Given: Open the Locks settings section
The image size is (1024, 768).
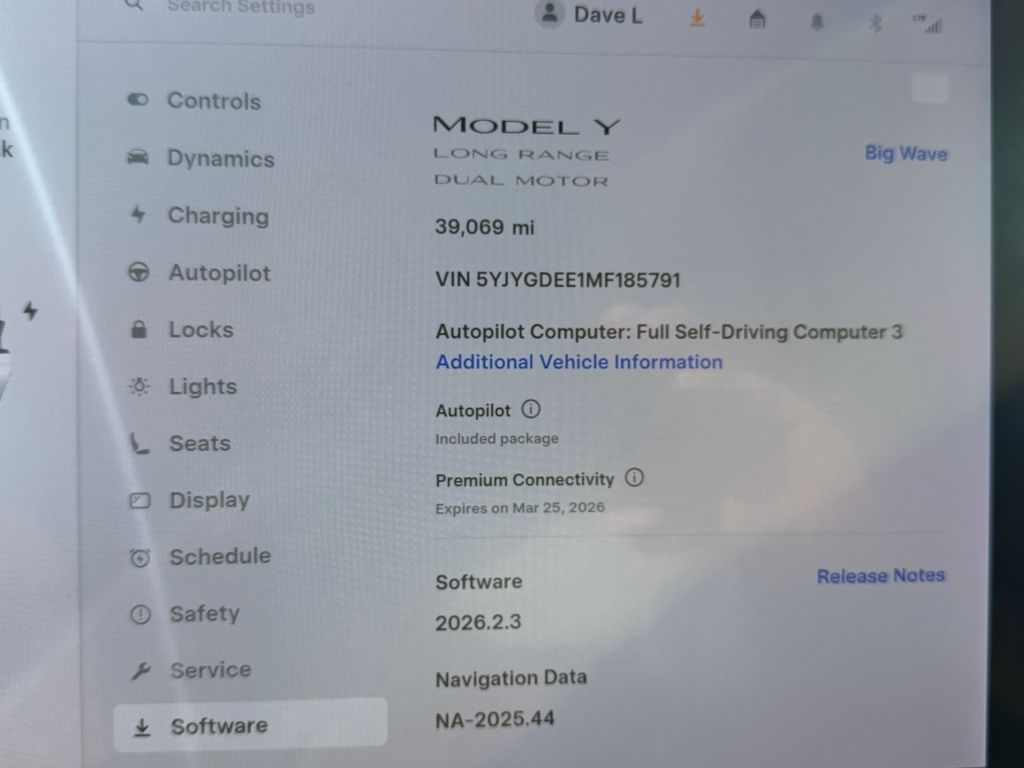Looking at the screenshot, I should coord(200,330).
